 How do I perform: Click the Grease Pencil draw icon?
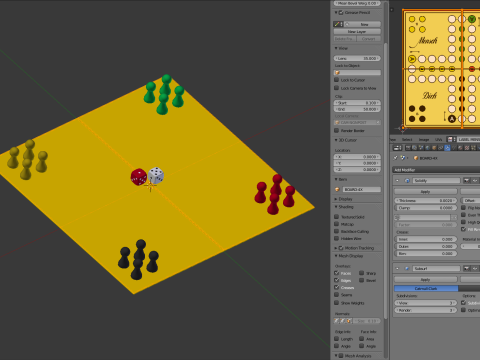(337, 24)
